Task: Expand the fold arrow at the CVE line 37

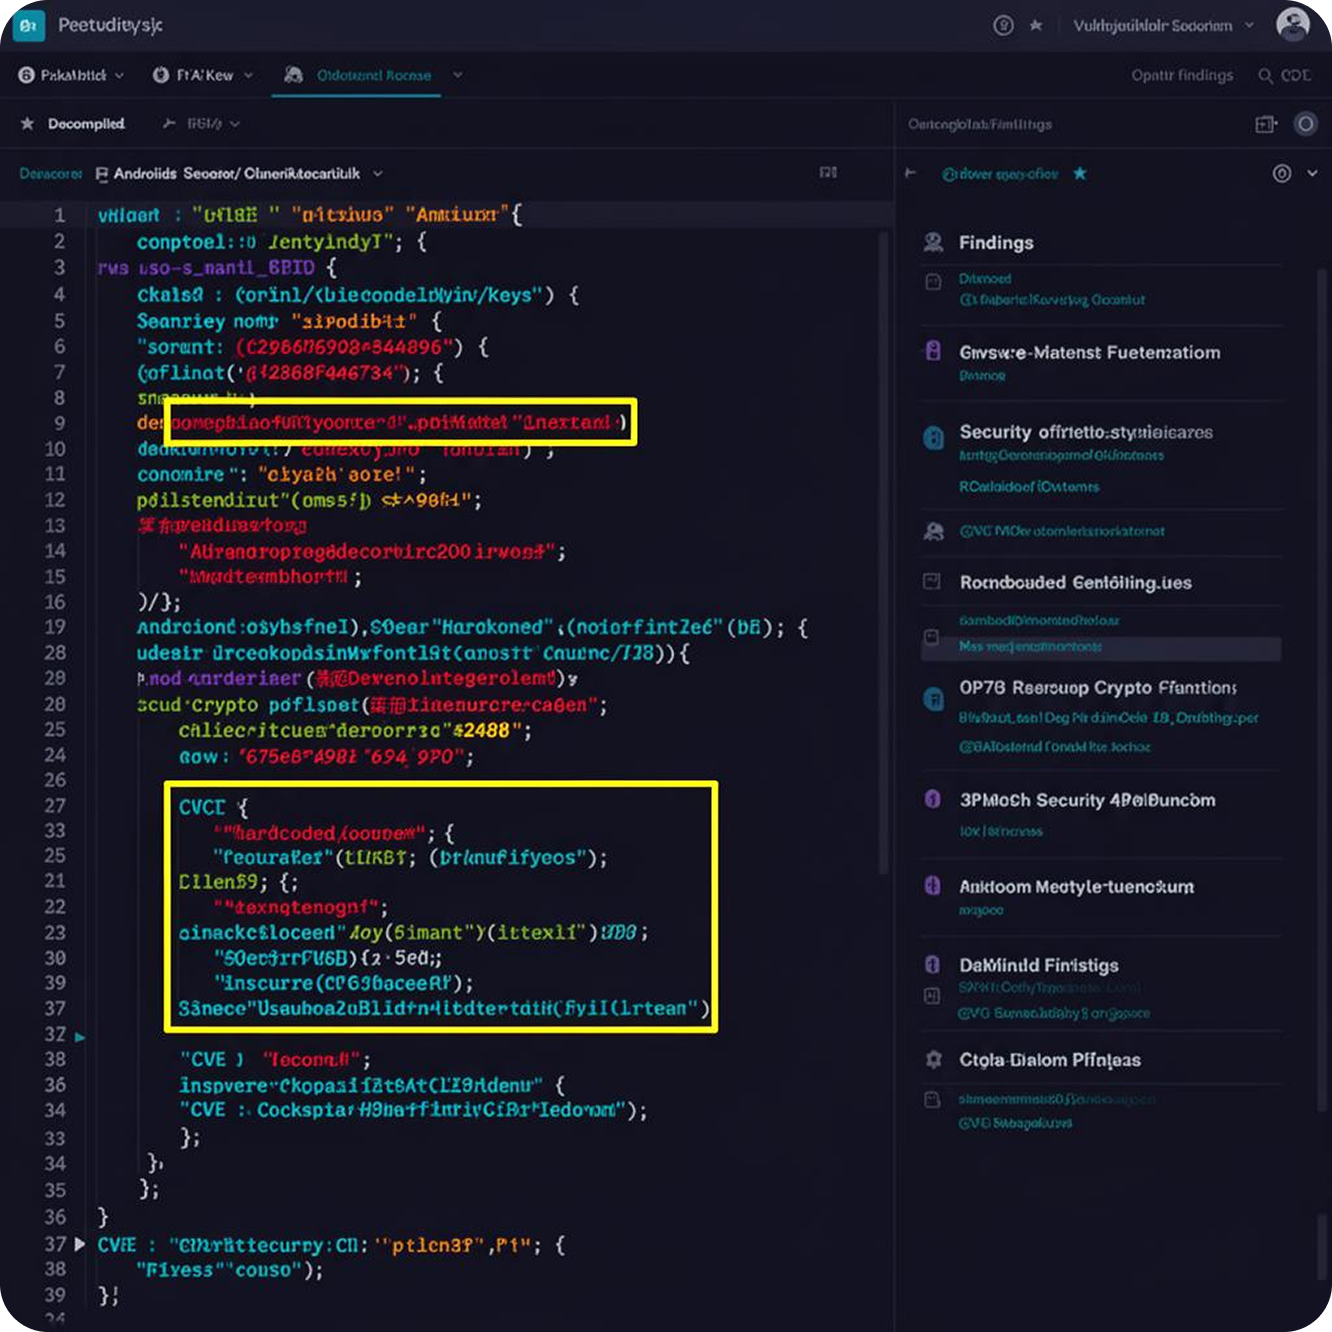Action: (x=80, y=1245)
